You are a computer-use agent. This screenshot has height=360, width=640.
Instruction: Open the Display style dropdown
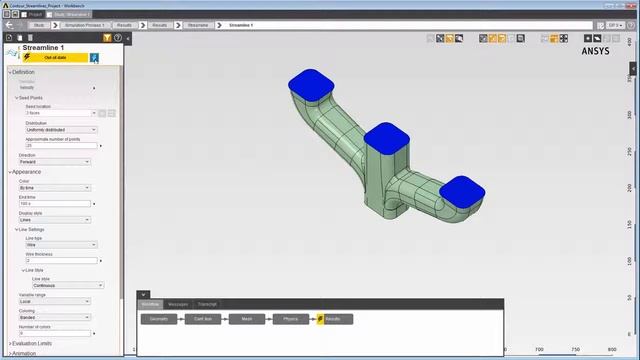tap(54, 220)
